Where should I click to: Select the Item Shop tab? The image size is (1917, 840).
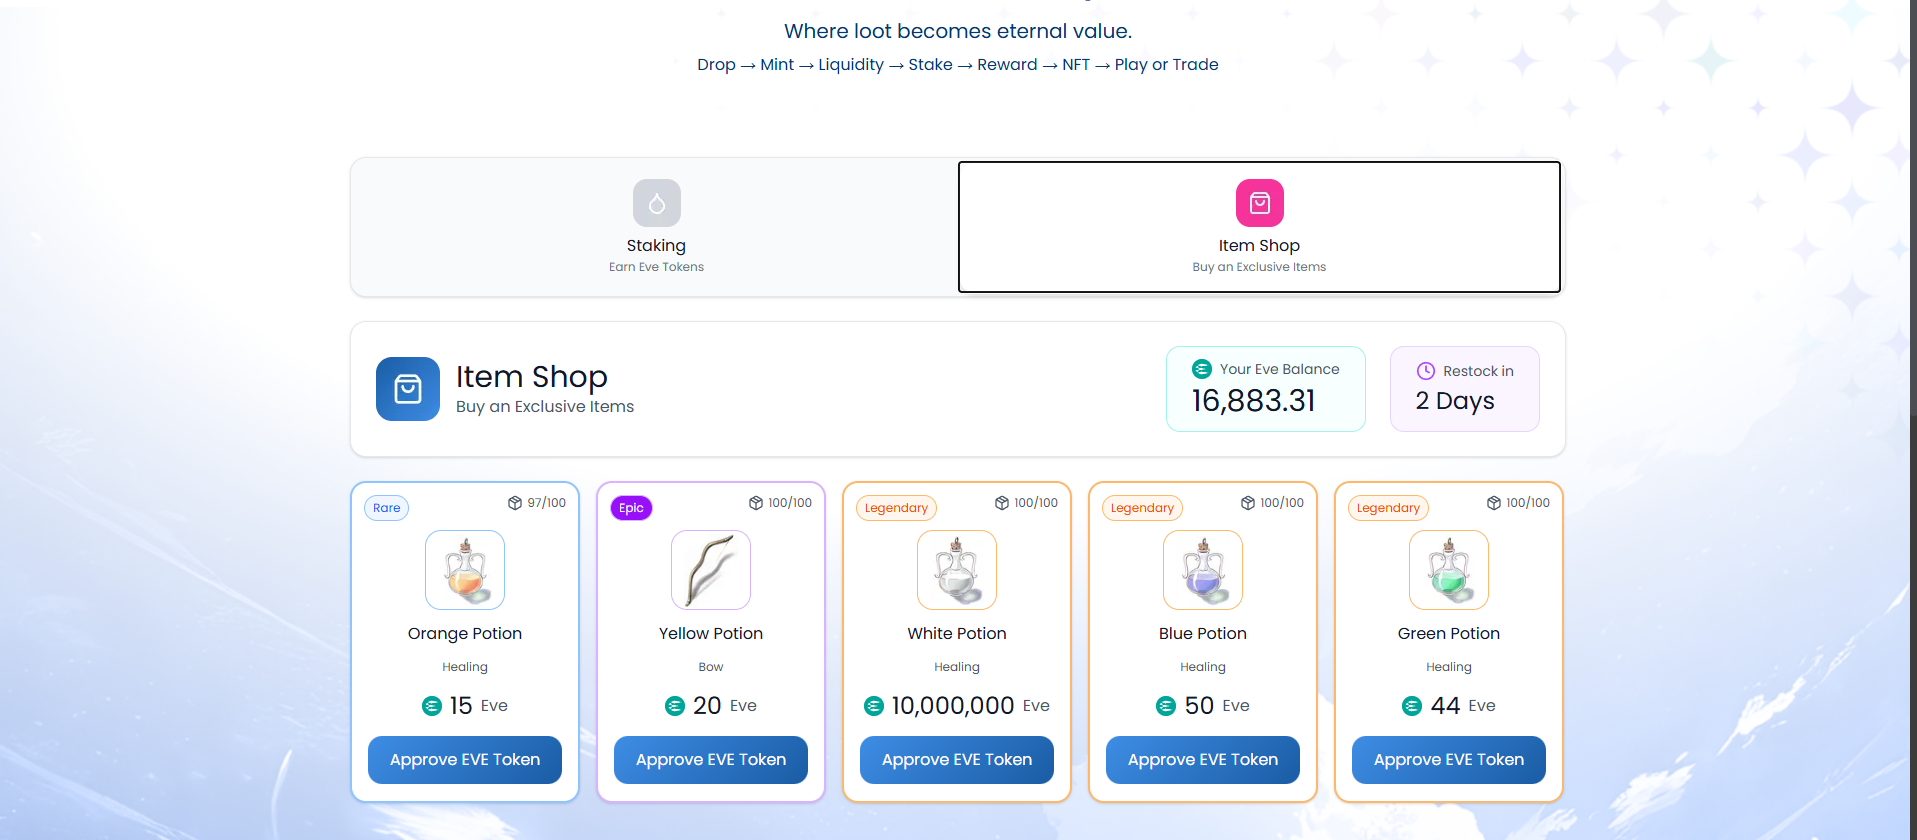tap(1259, 227)
